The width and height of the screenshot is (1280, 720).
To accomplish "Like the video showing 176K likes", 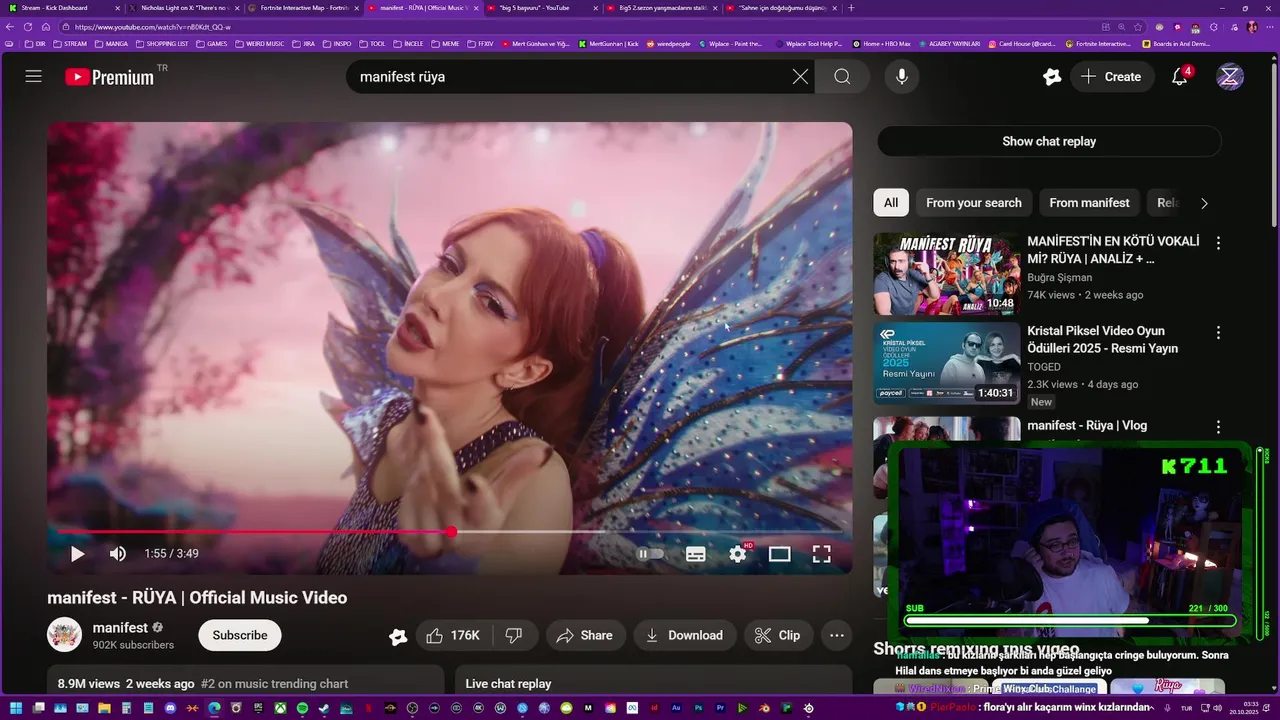I will tap(453, 636).
